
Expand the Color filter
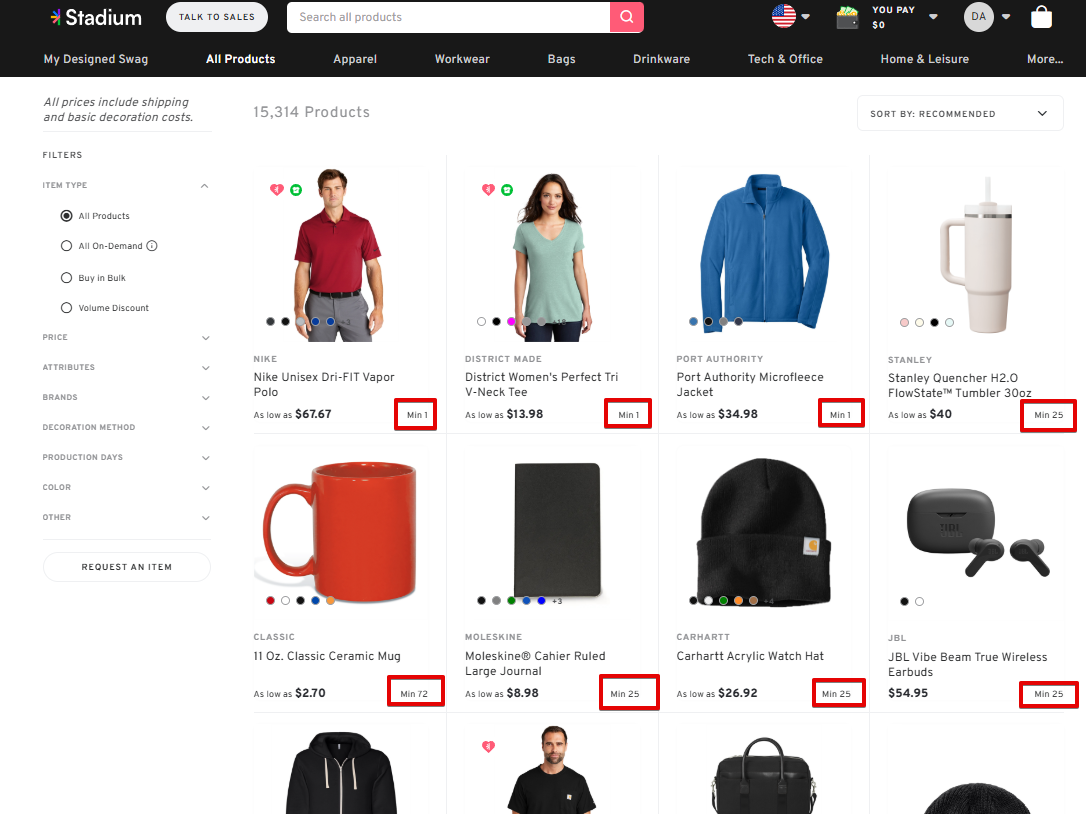click(206, 488)
